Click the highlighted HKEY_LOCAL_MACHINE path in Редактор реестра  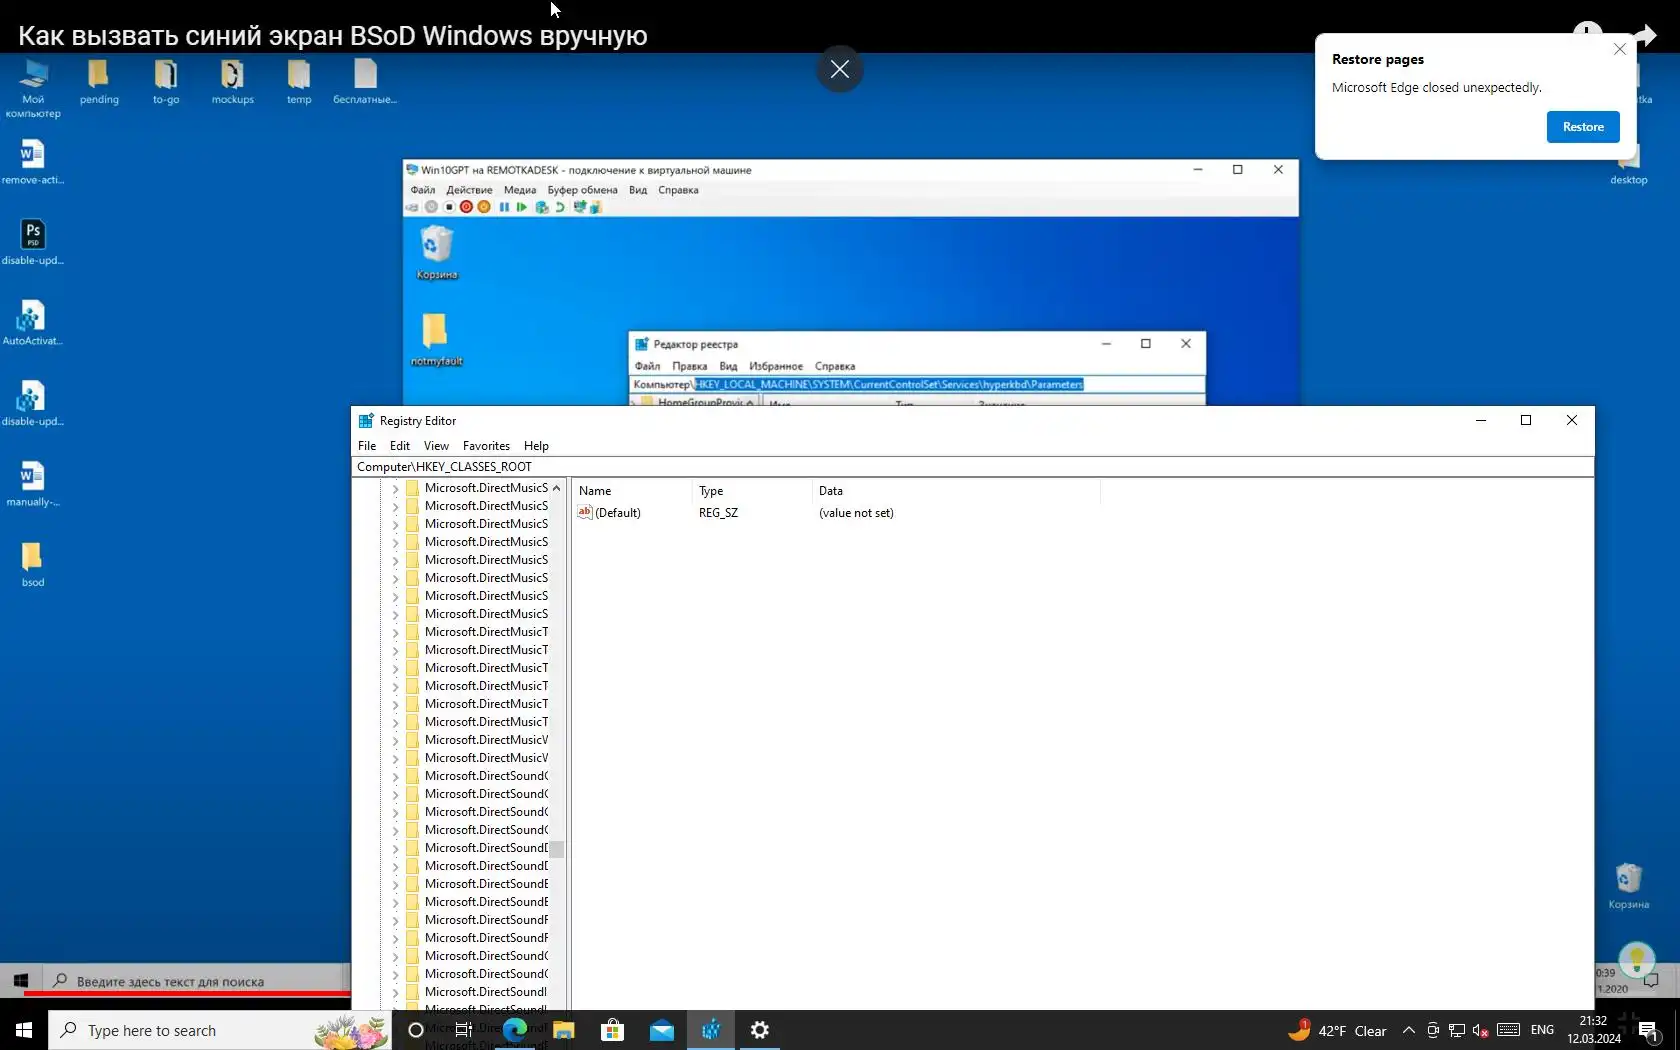point(889,384)
